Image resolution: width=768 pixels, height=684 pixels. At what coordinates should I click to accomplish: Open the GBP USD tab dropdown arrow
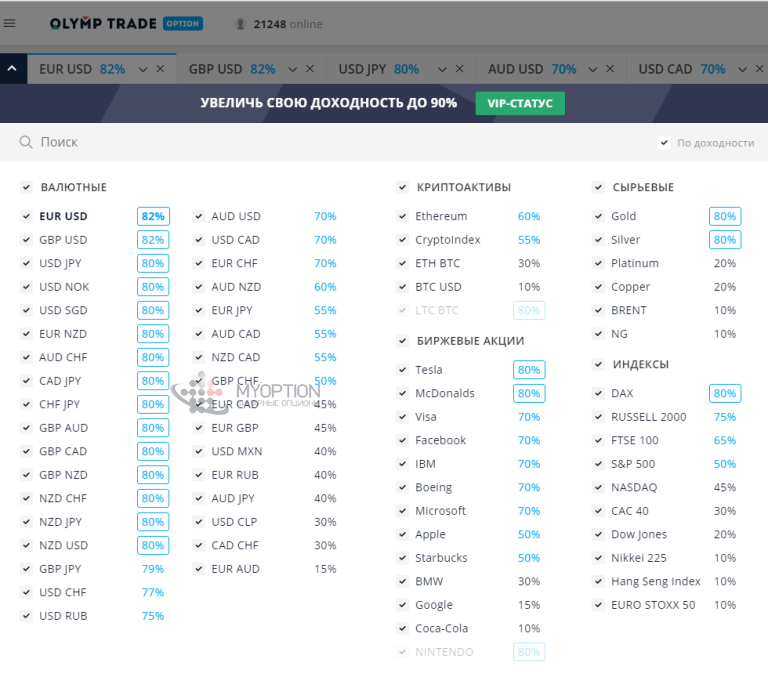tap(293, 70)
